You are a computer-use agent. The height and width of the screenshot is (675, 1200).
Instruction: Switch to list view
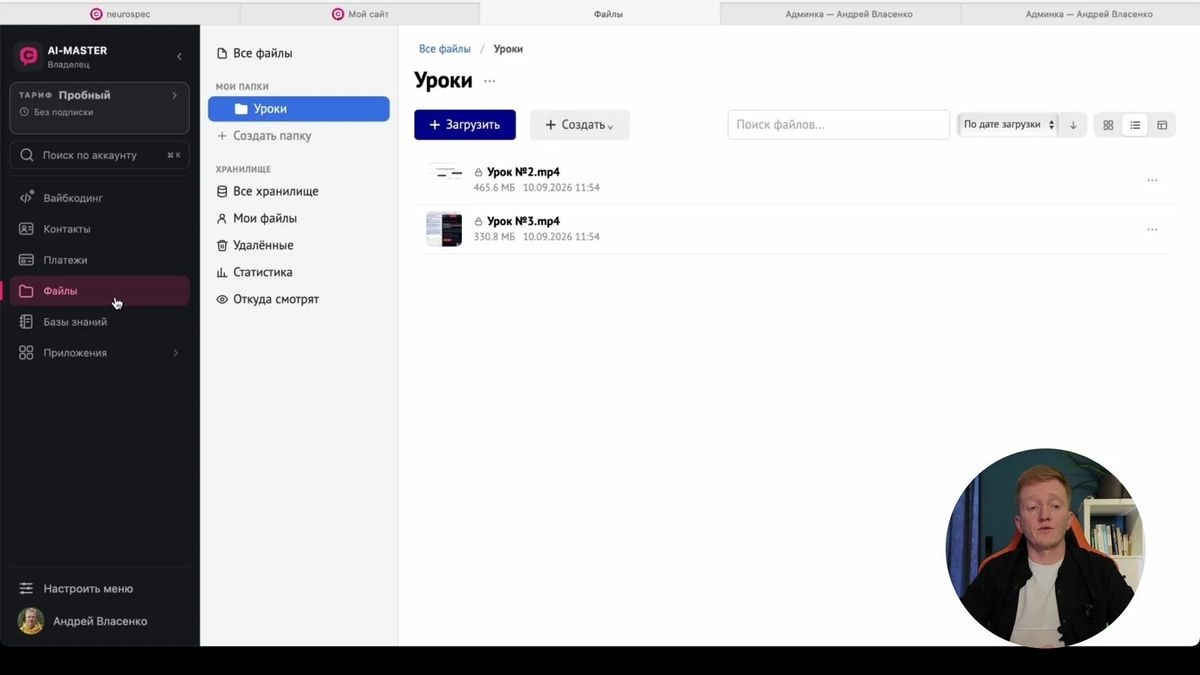coord(1135,125)
